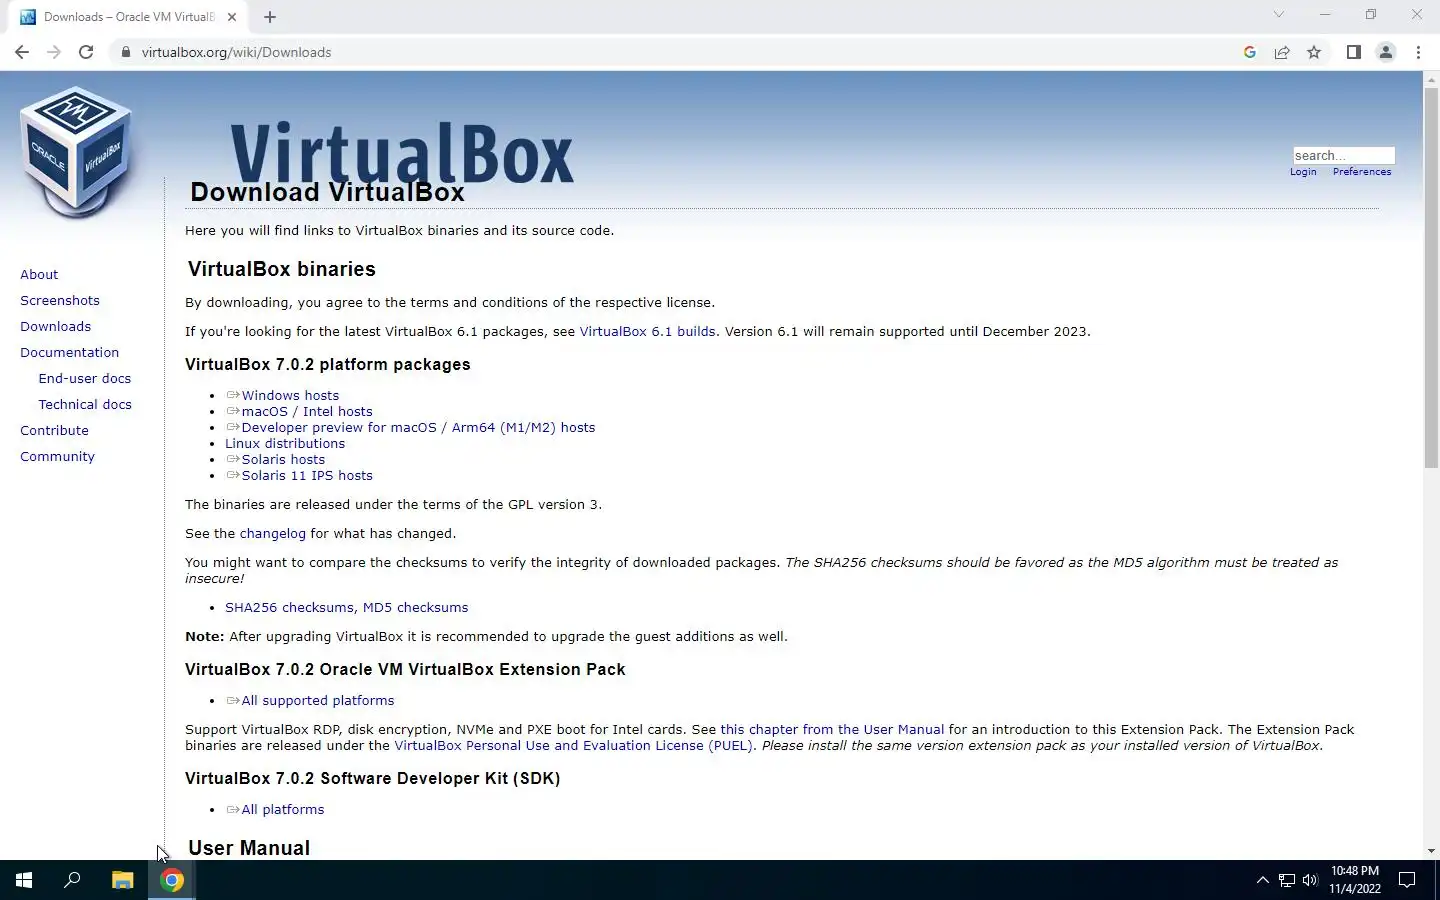Screen dimensions: 1440x900
Task: Open the changelog link
Action: [273, 533]
